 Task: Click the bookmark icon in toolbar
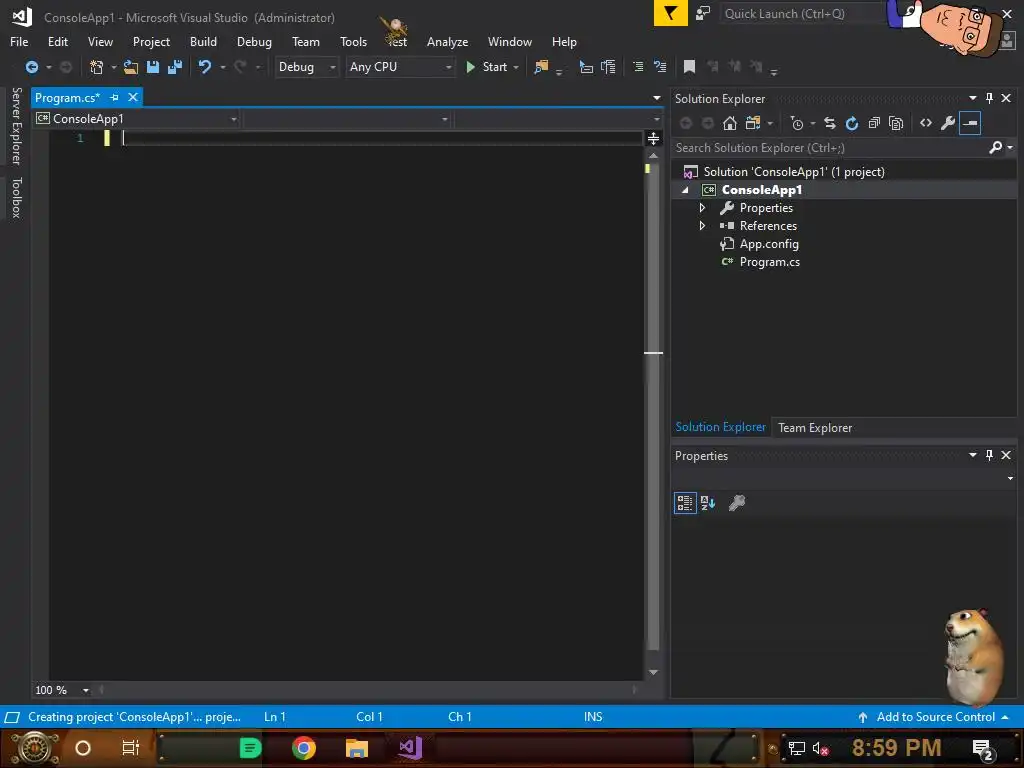coord(689,67)
